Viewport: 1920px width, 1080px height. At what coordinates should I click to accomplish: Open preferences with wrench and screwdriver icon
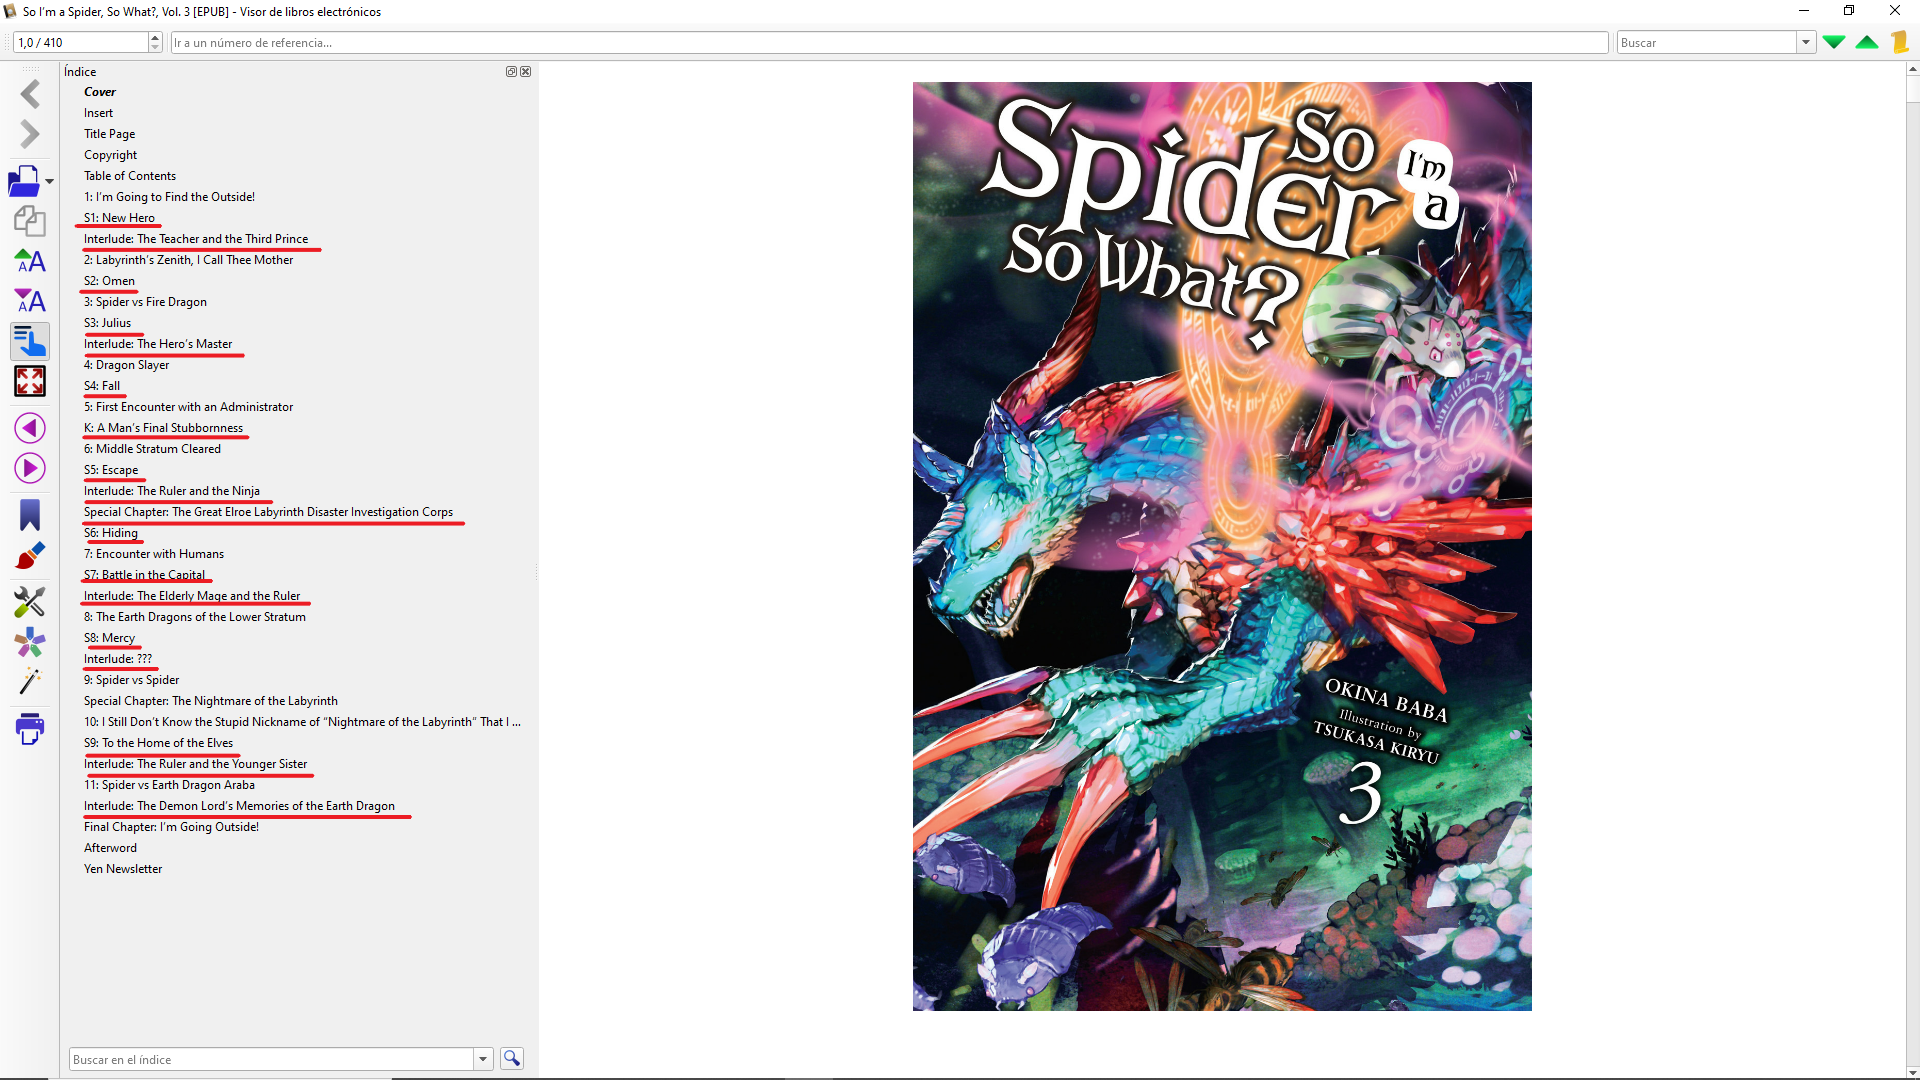point(30,602)
